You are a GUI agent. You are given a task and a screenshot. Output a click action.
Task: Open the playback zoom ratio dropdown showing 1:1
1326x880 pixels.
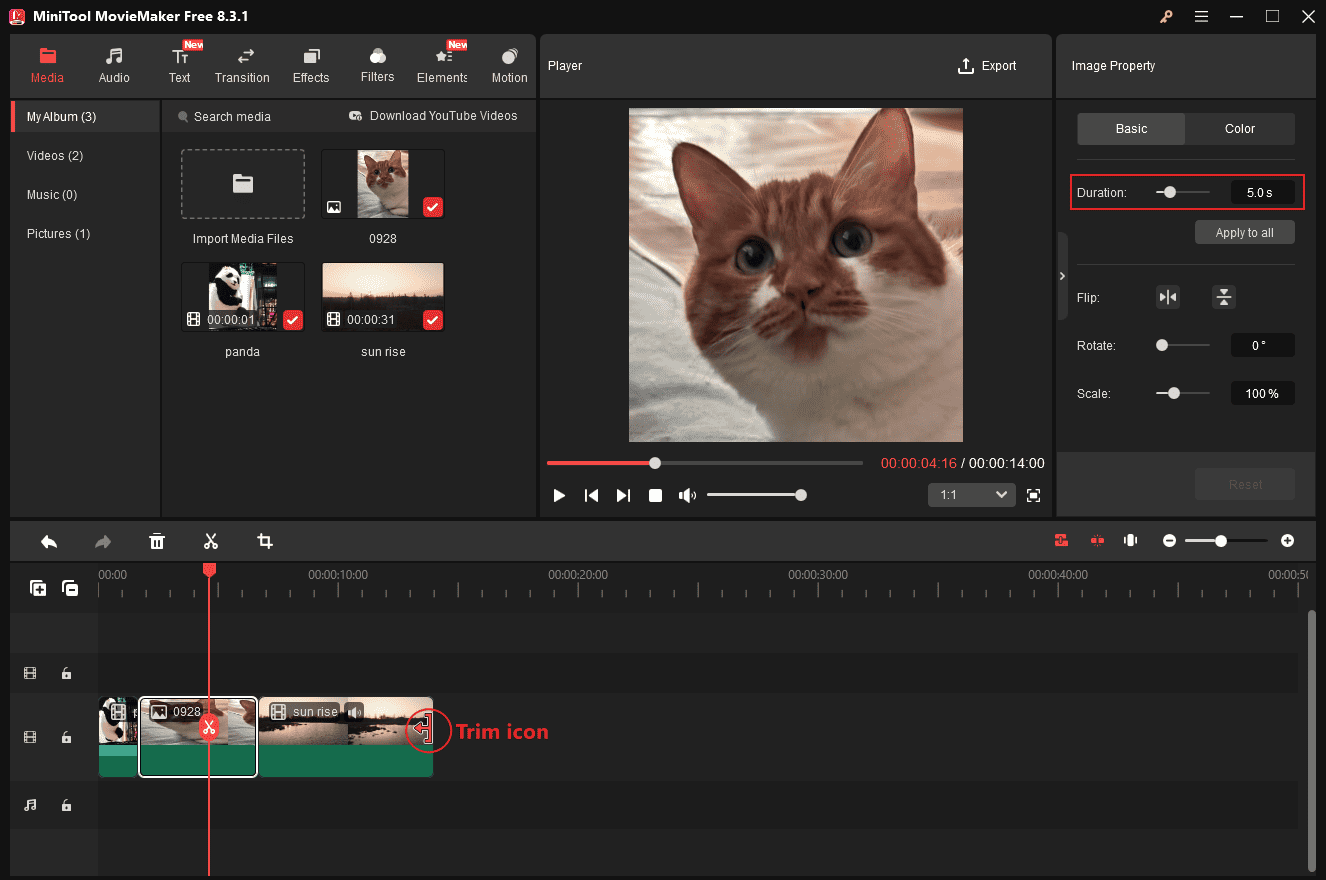pos(971,494)
